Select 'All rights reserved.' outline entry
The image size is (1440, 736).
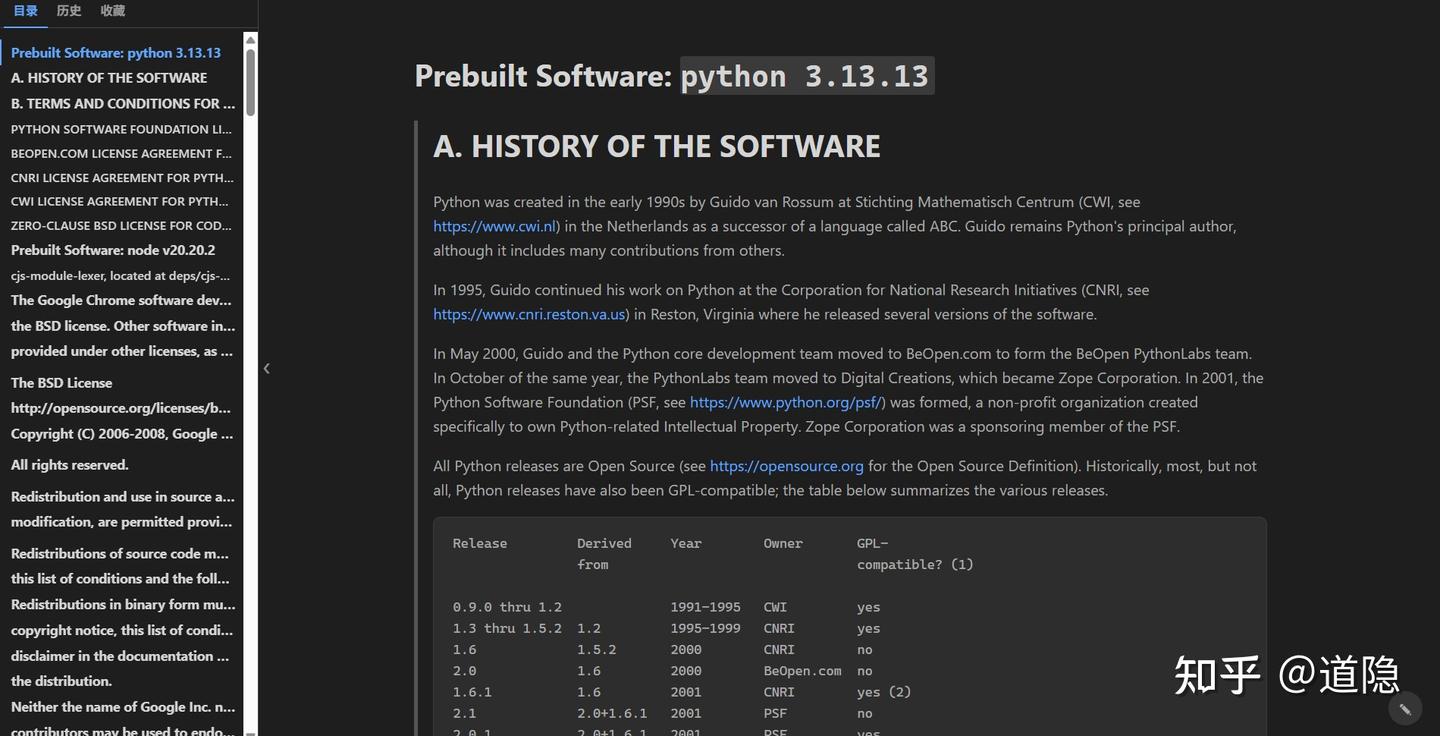point(70,465)
